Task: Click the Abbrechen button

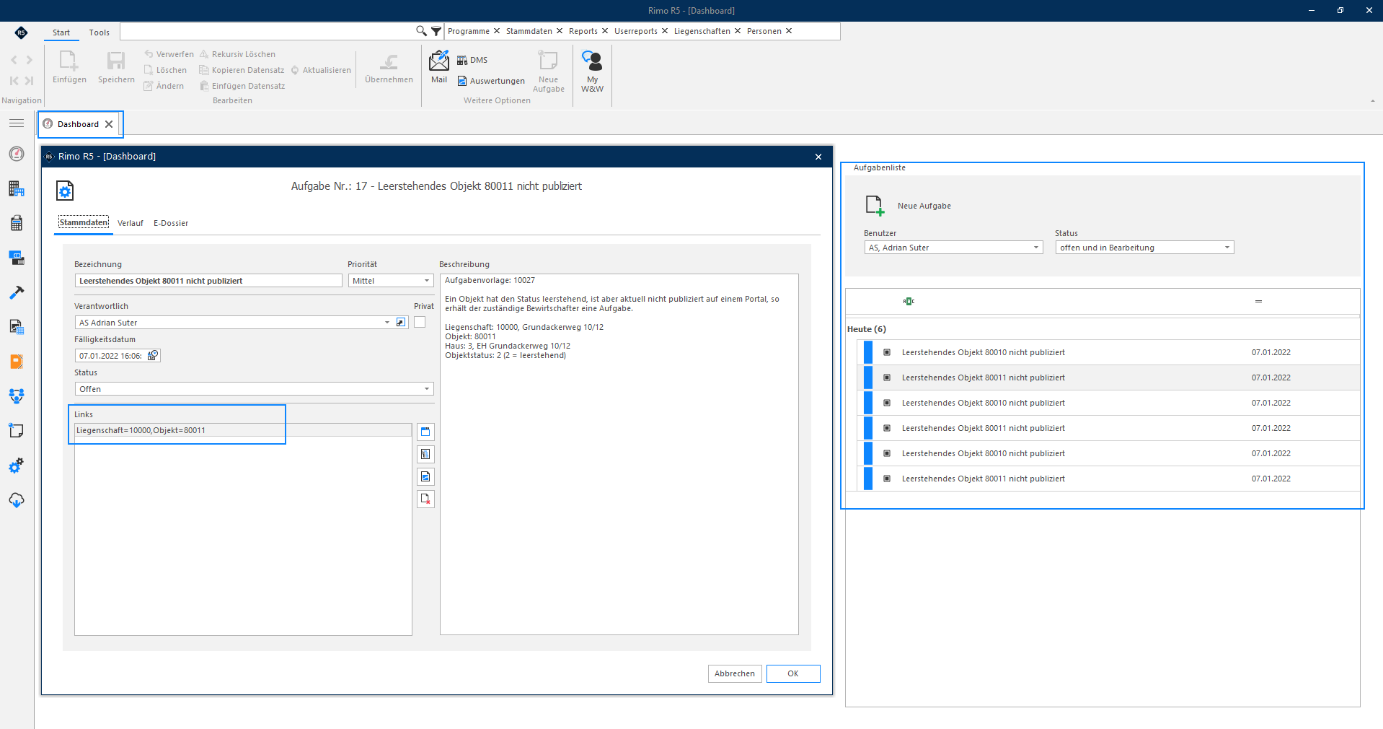Action: (734, 674)
